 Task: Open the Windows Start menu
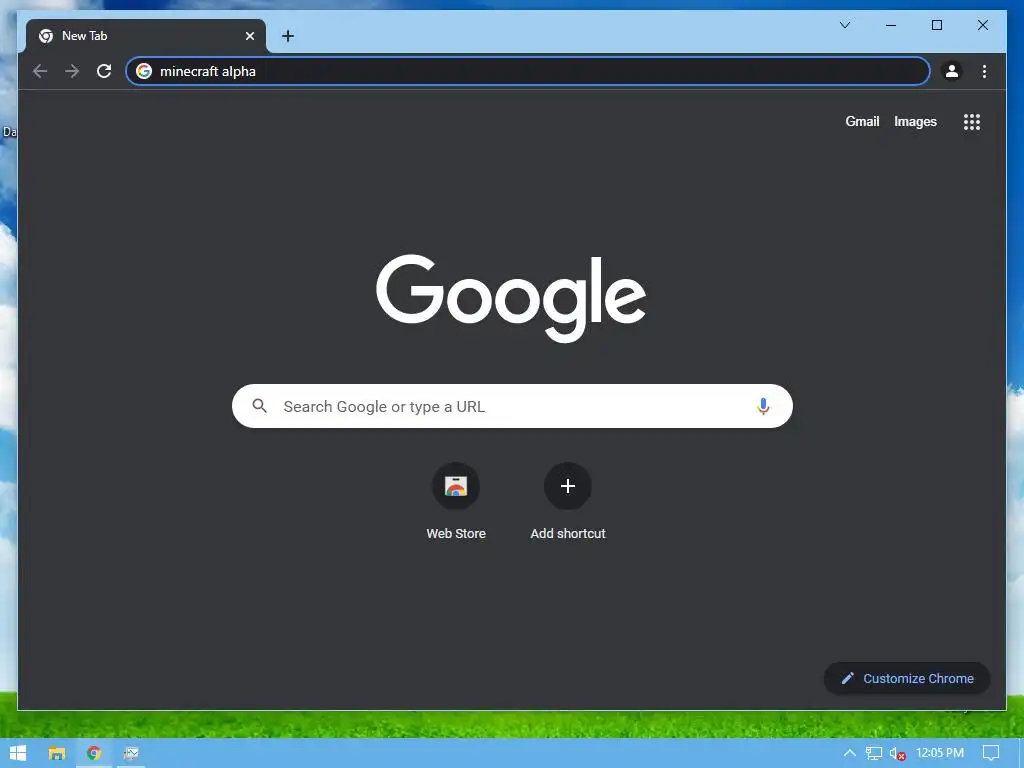[x=18, y=753]
